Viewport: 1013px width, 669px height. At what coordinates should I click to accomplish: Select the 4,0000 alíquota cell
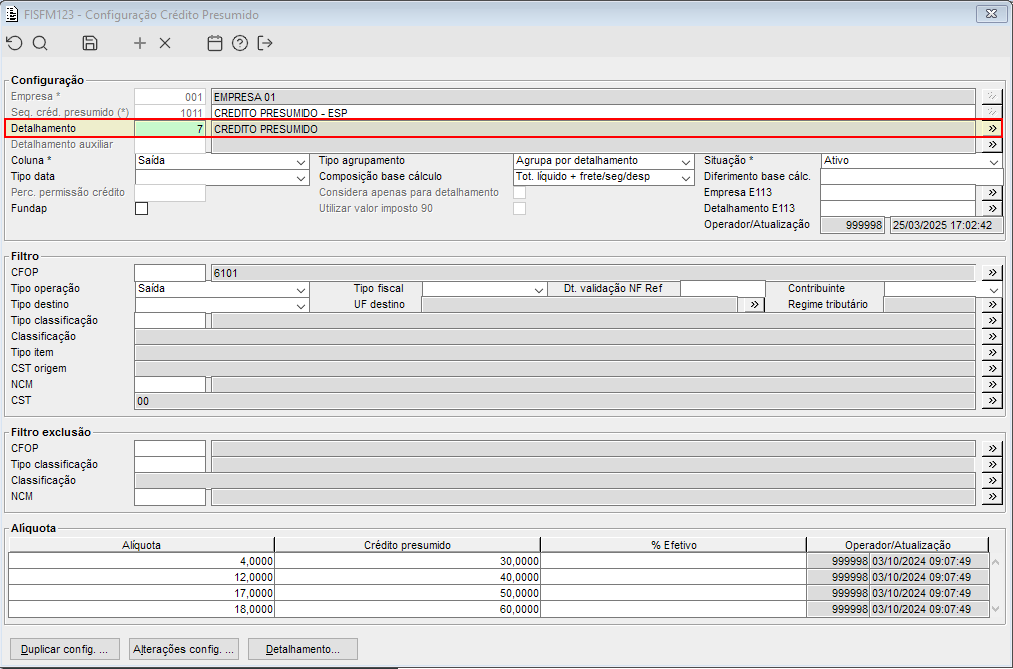(x=141, y=561)
